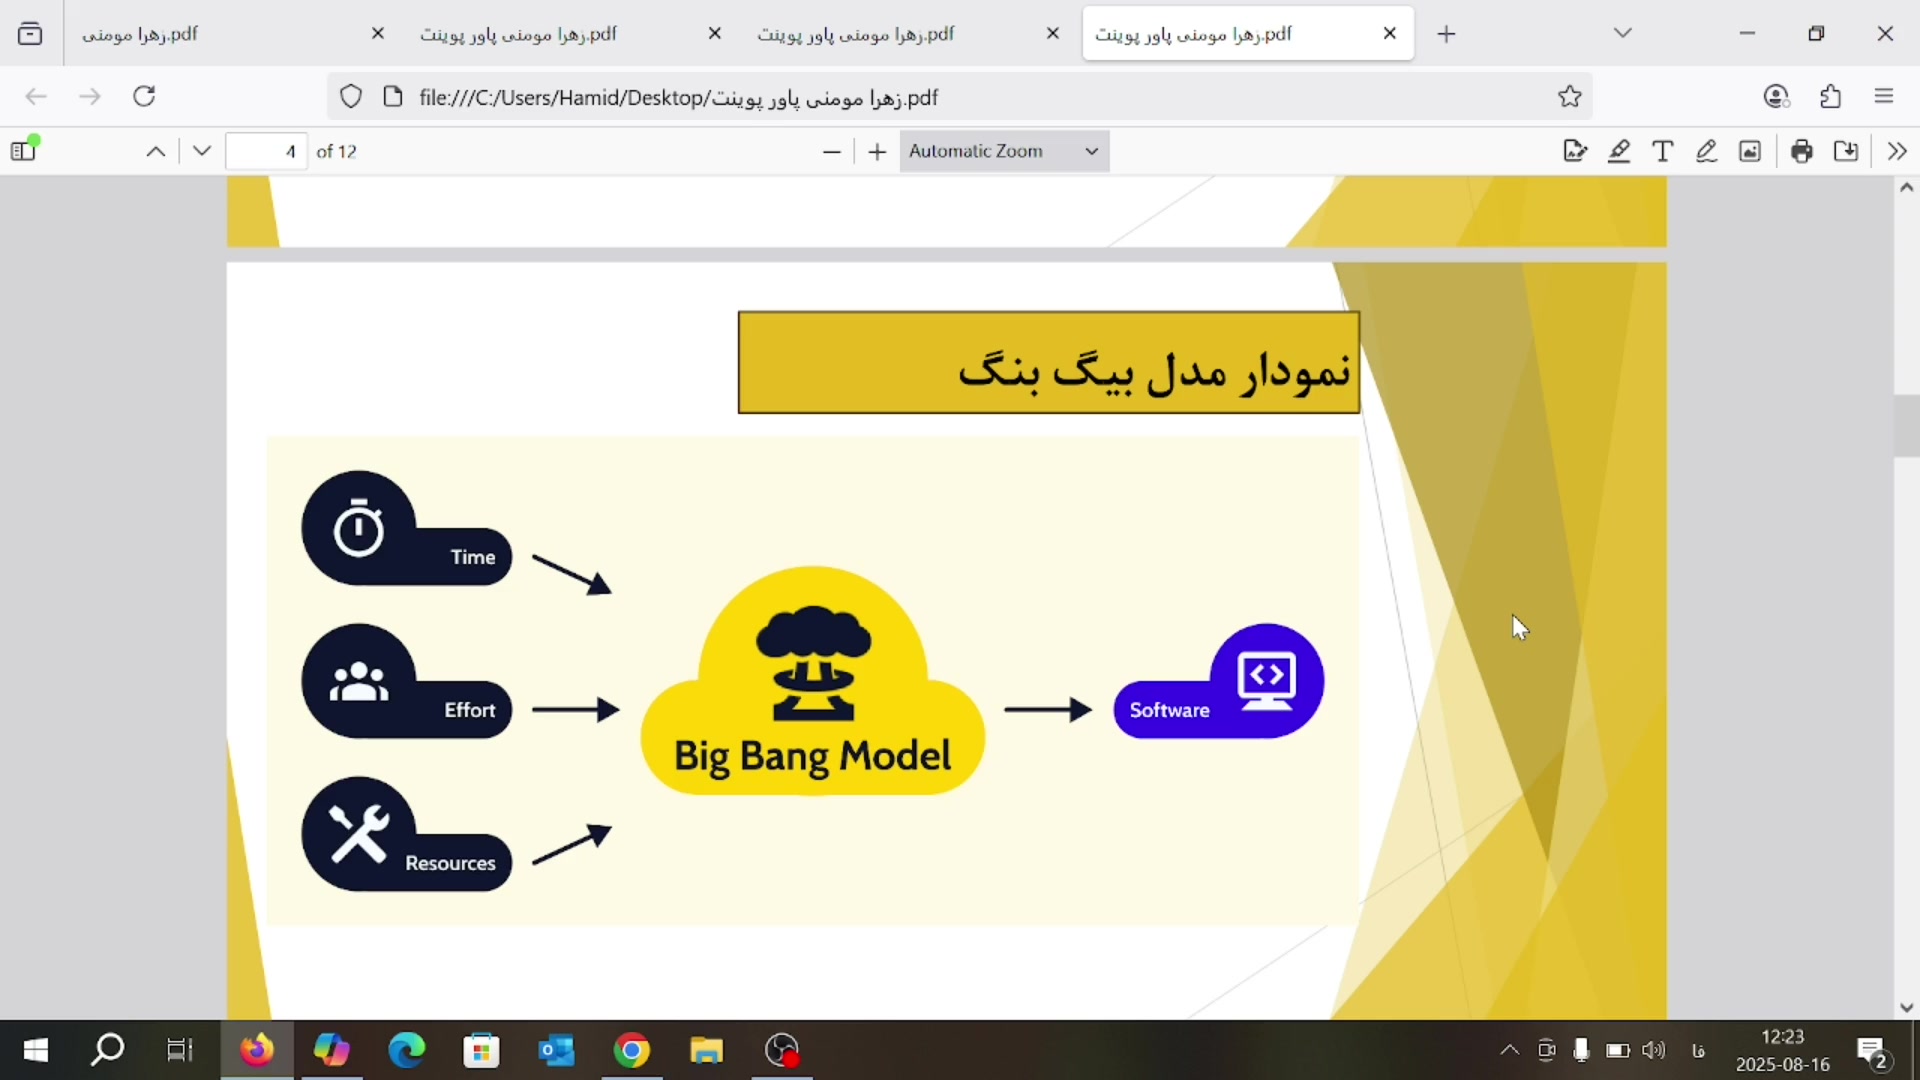Open the Automatic Zoom dropdown
Image resolution: width=1920 pixels, height=1080 pixels.
pos(1004,151)
